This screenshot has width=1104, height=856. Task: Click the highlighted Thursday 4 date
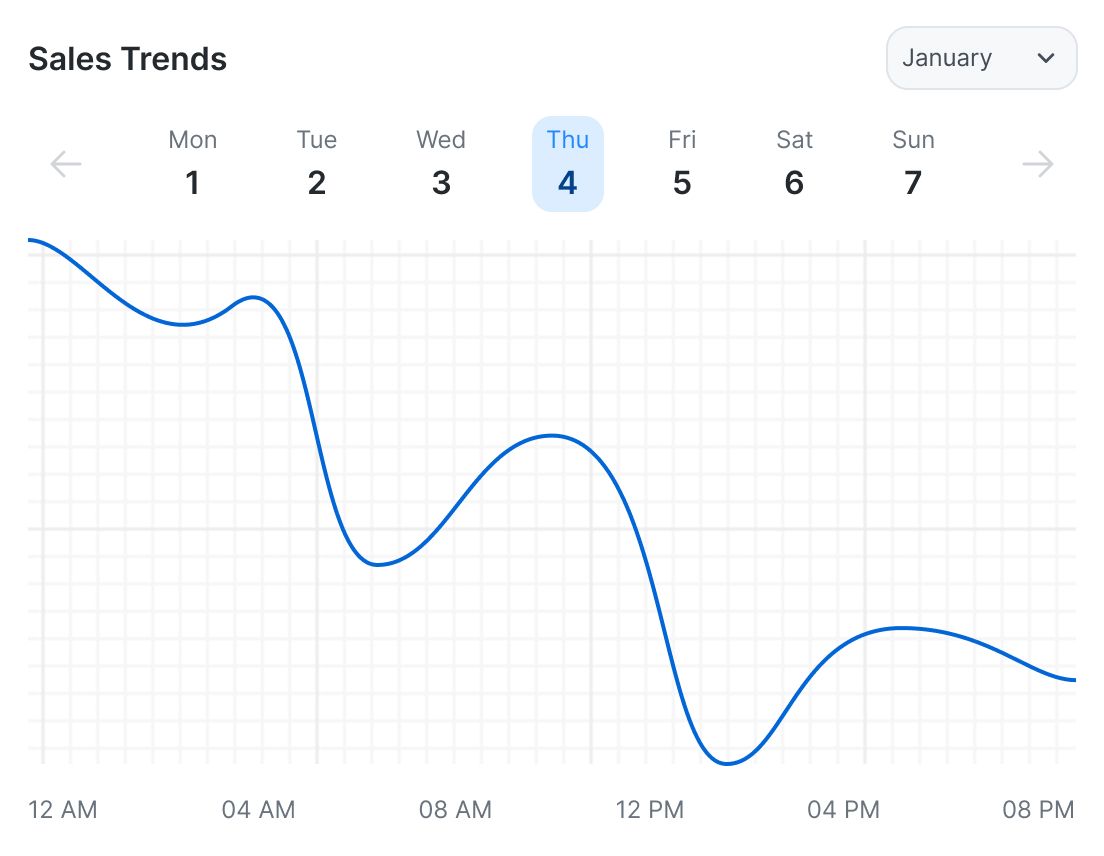pos(567,164)
